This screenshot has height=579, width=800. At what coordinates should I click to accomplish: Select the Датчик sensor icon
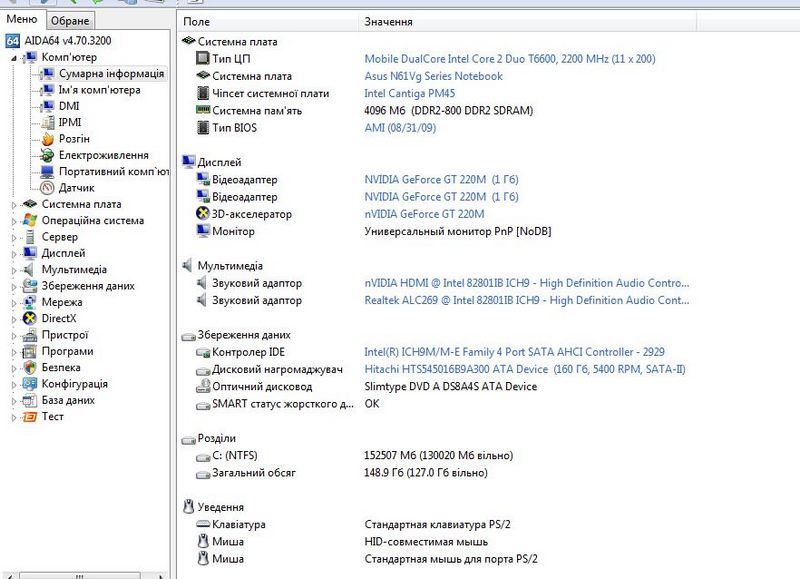point(47,188)
